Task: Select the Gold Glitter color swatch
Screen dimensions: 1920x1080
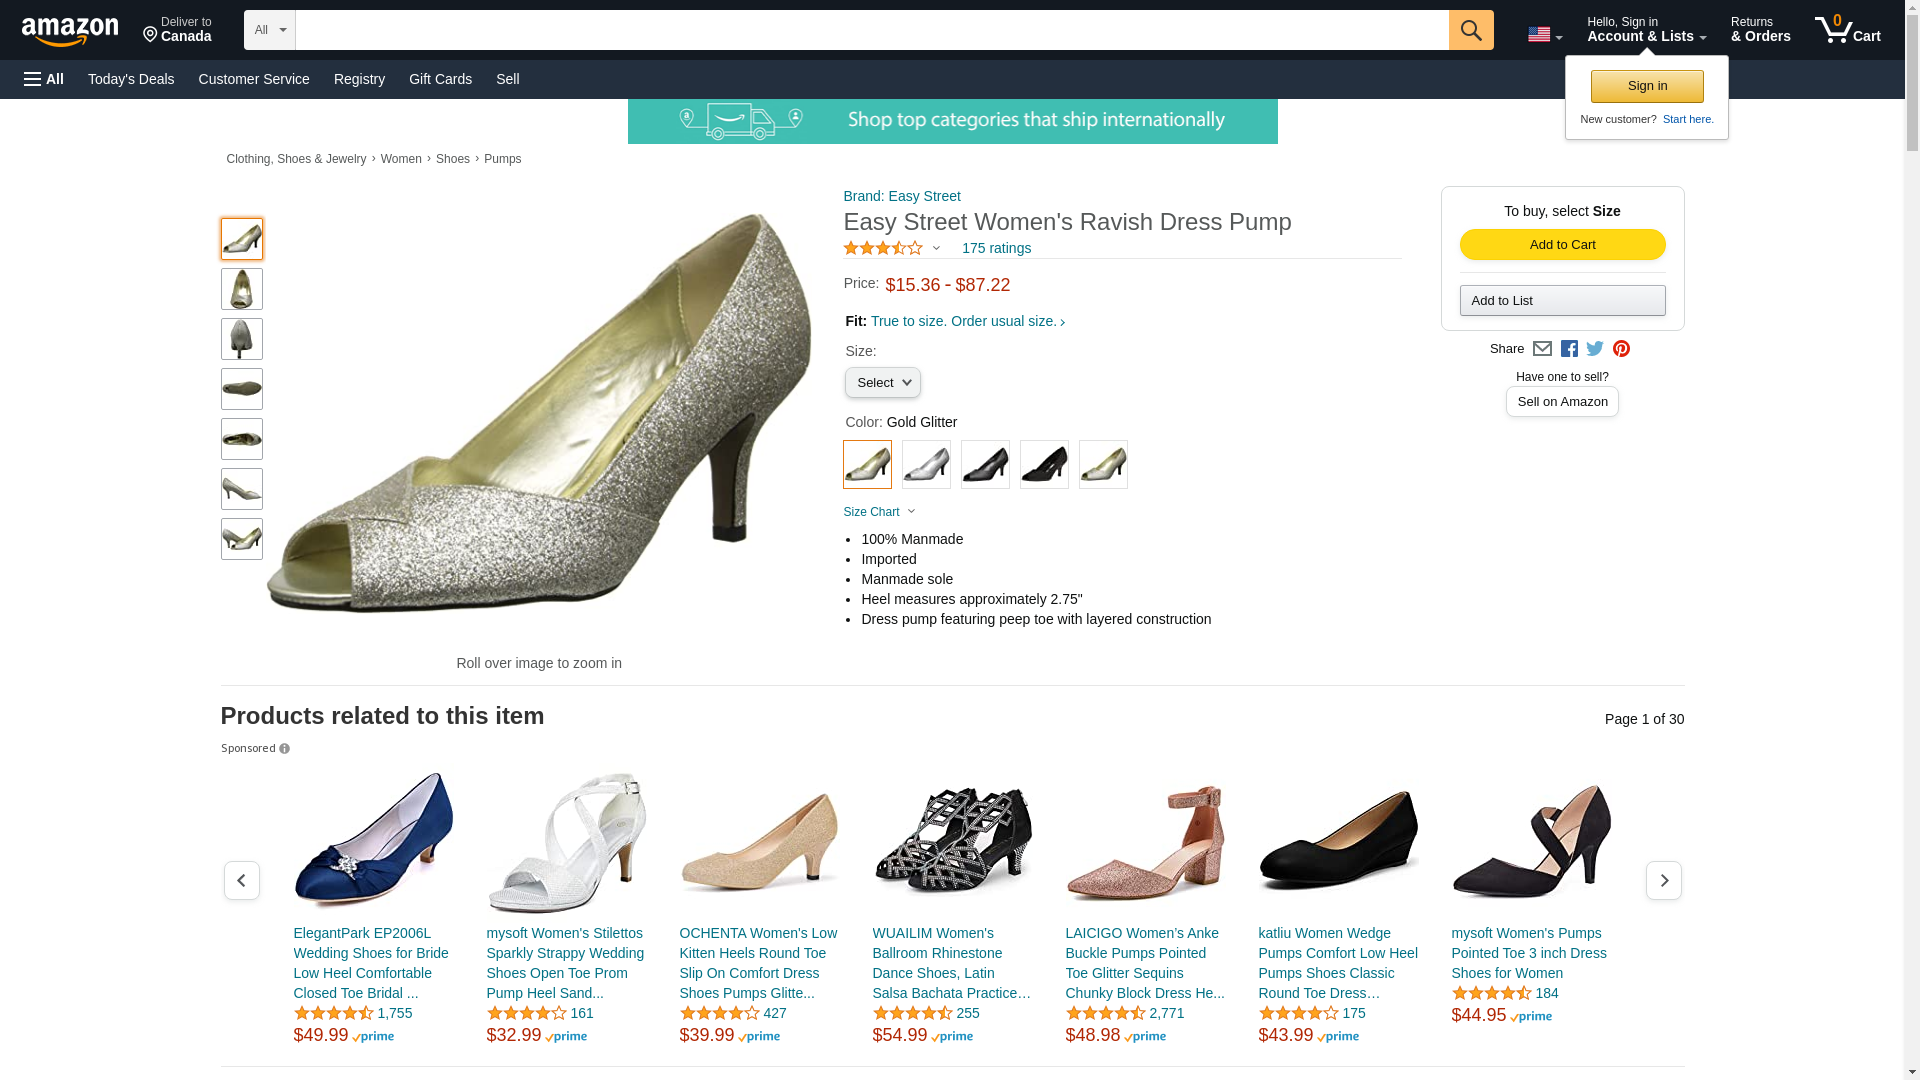Action: point(867,464)
